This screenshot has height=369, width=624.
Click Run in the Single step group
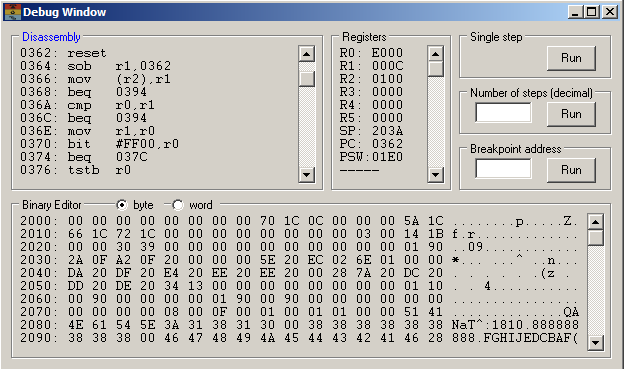coord(571,58)
